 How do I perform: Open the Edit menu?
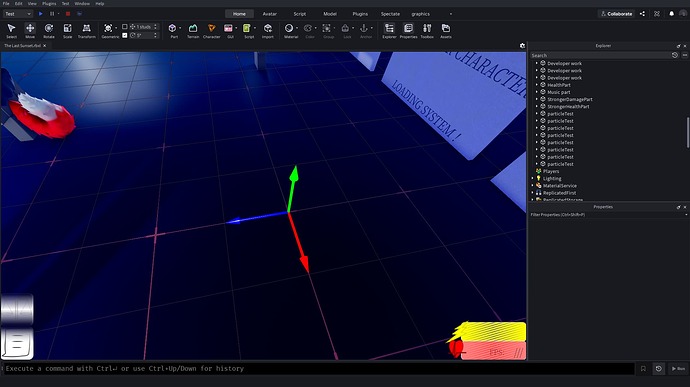tap(18, 4)
